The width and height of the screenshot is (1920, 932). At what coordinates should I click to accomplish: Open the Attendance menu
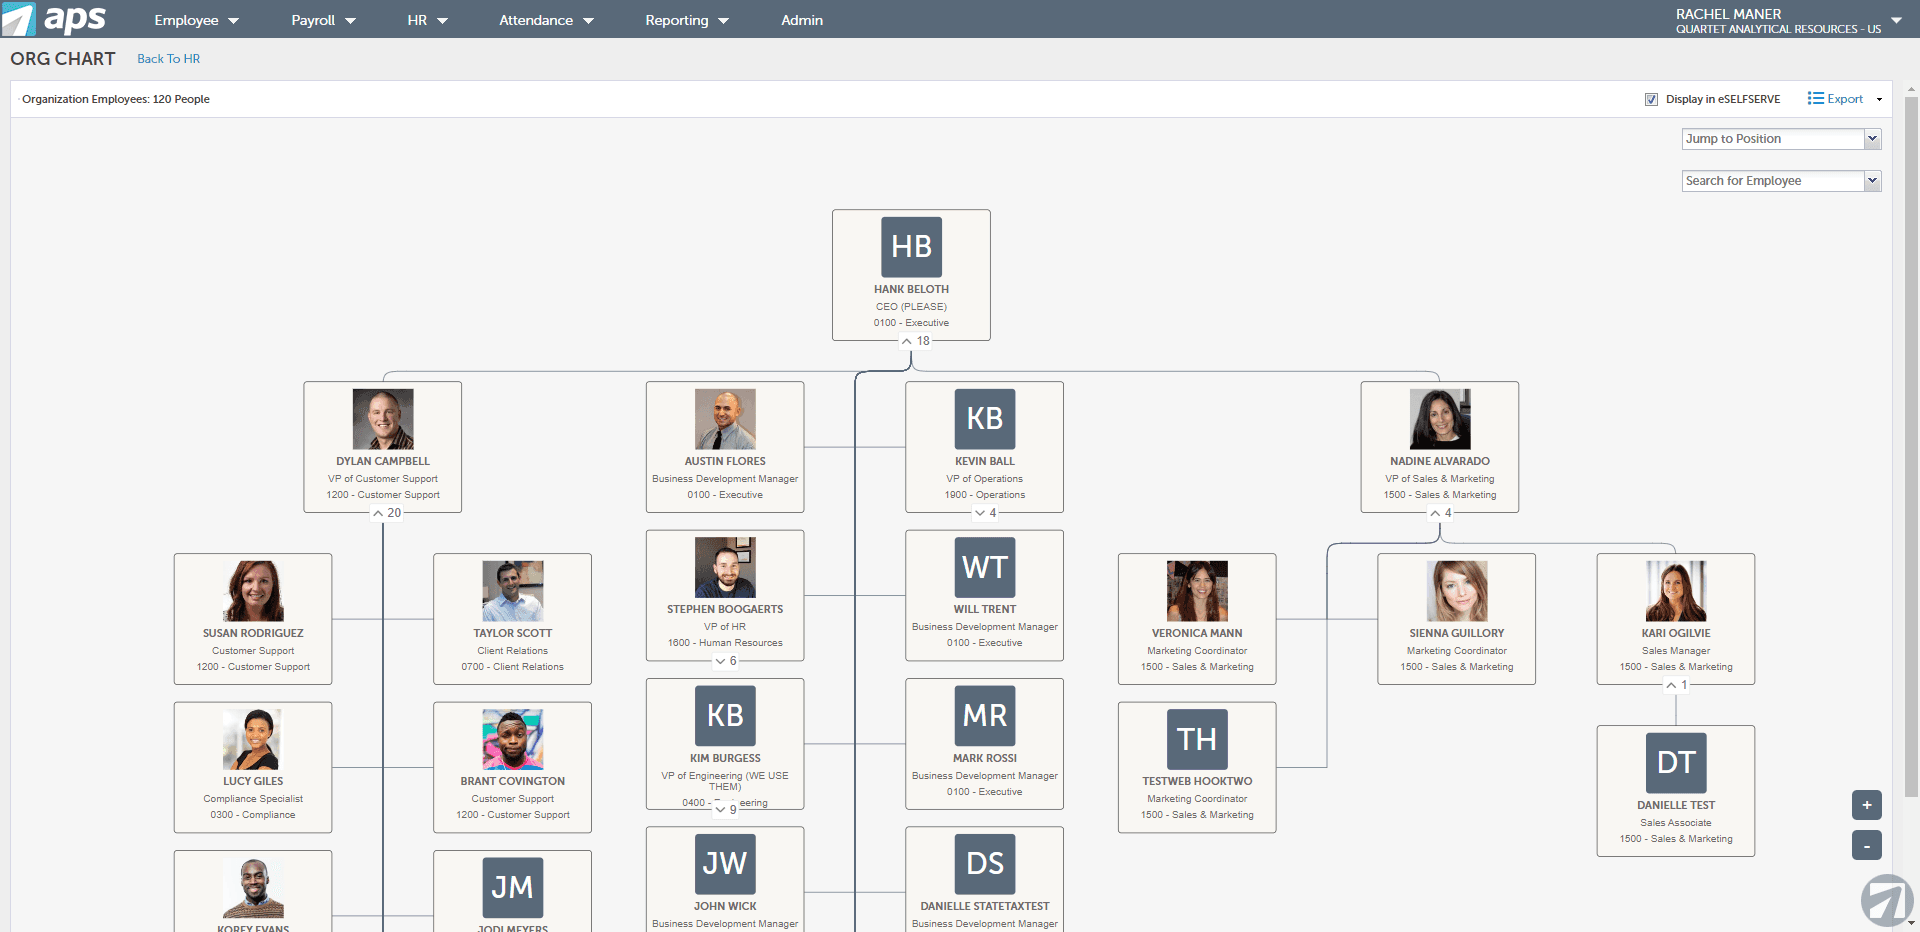[x=546, y=20]
